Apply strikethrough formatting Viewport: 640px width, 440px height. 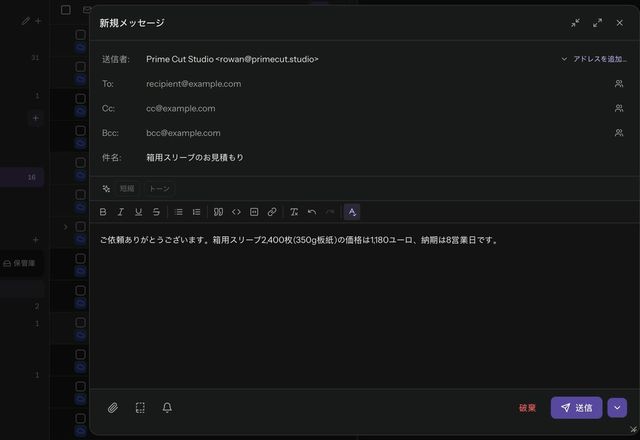[x=156, y=212]
